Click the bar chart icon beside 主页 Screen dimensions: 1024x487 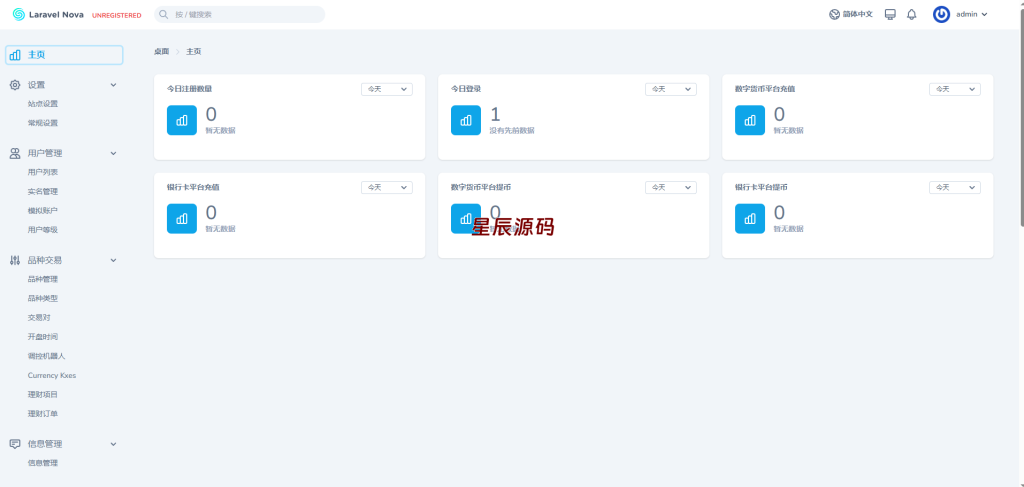(x=15, y=55)
